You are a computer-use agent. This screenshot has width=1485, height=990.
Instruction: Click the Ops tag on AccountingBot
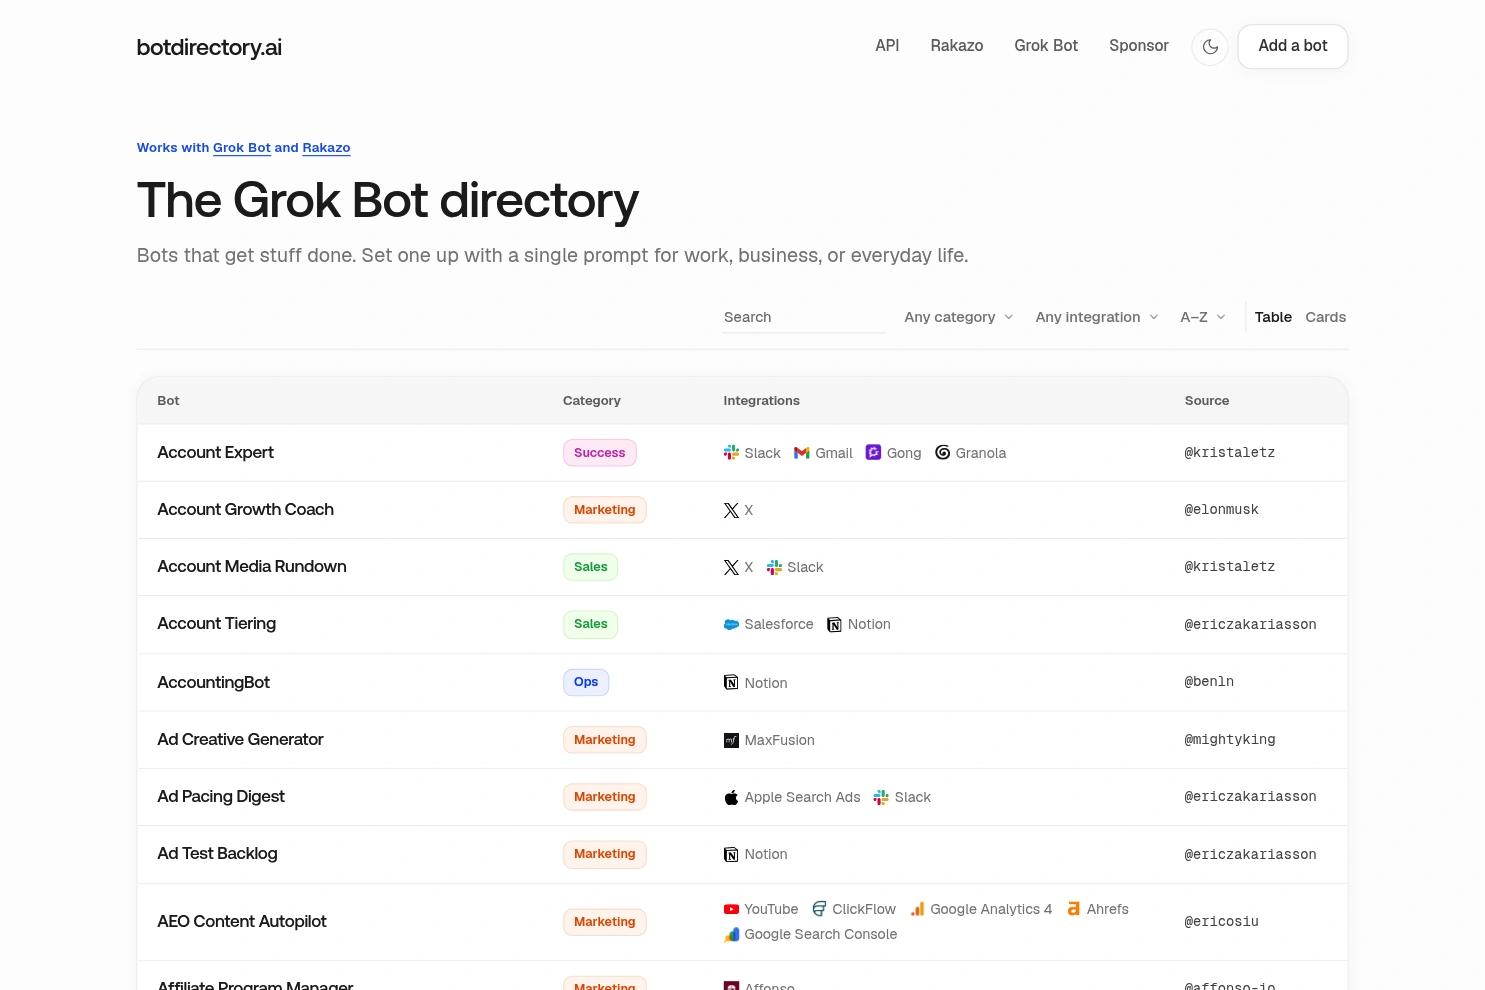pos(586,682)
